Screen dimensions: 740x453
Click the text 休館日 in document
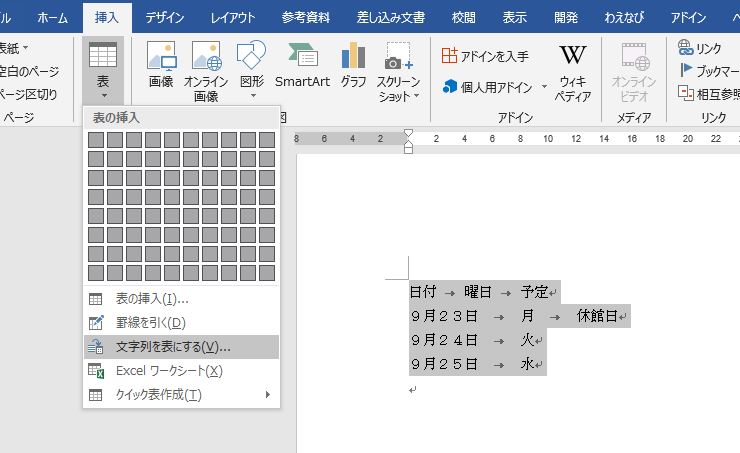(x=597, y=316)
